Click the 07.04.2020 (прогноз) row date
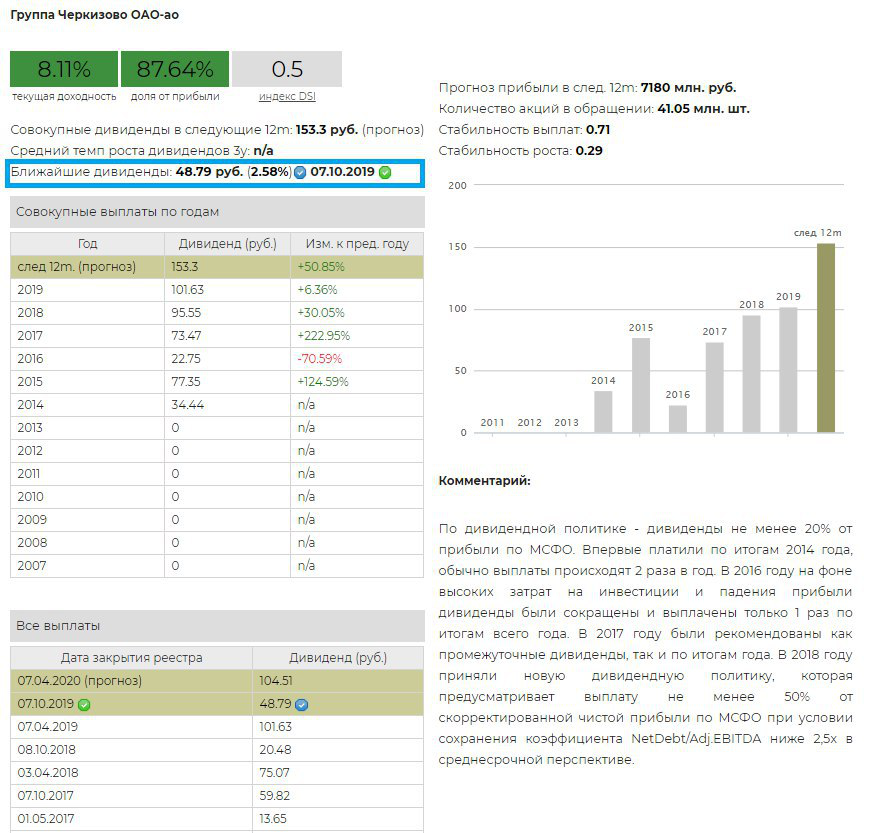The height and width of the screenshot is (833, 869). pos(79,681)
